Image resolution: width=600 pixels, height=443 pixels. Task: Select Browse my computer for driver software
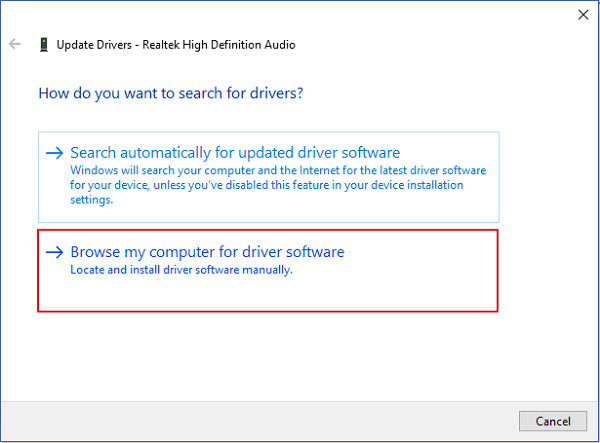[x=207, y=252]
